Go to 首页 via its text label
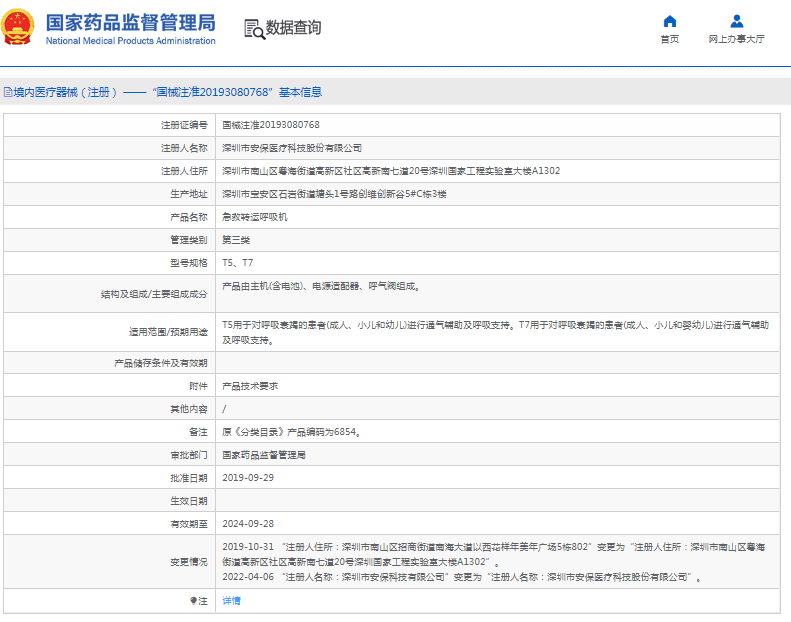The width and height of the screenshot is (791, 622). point(669,40)
